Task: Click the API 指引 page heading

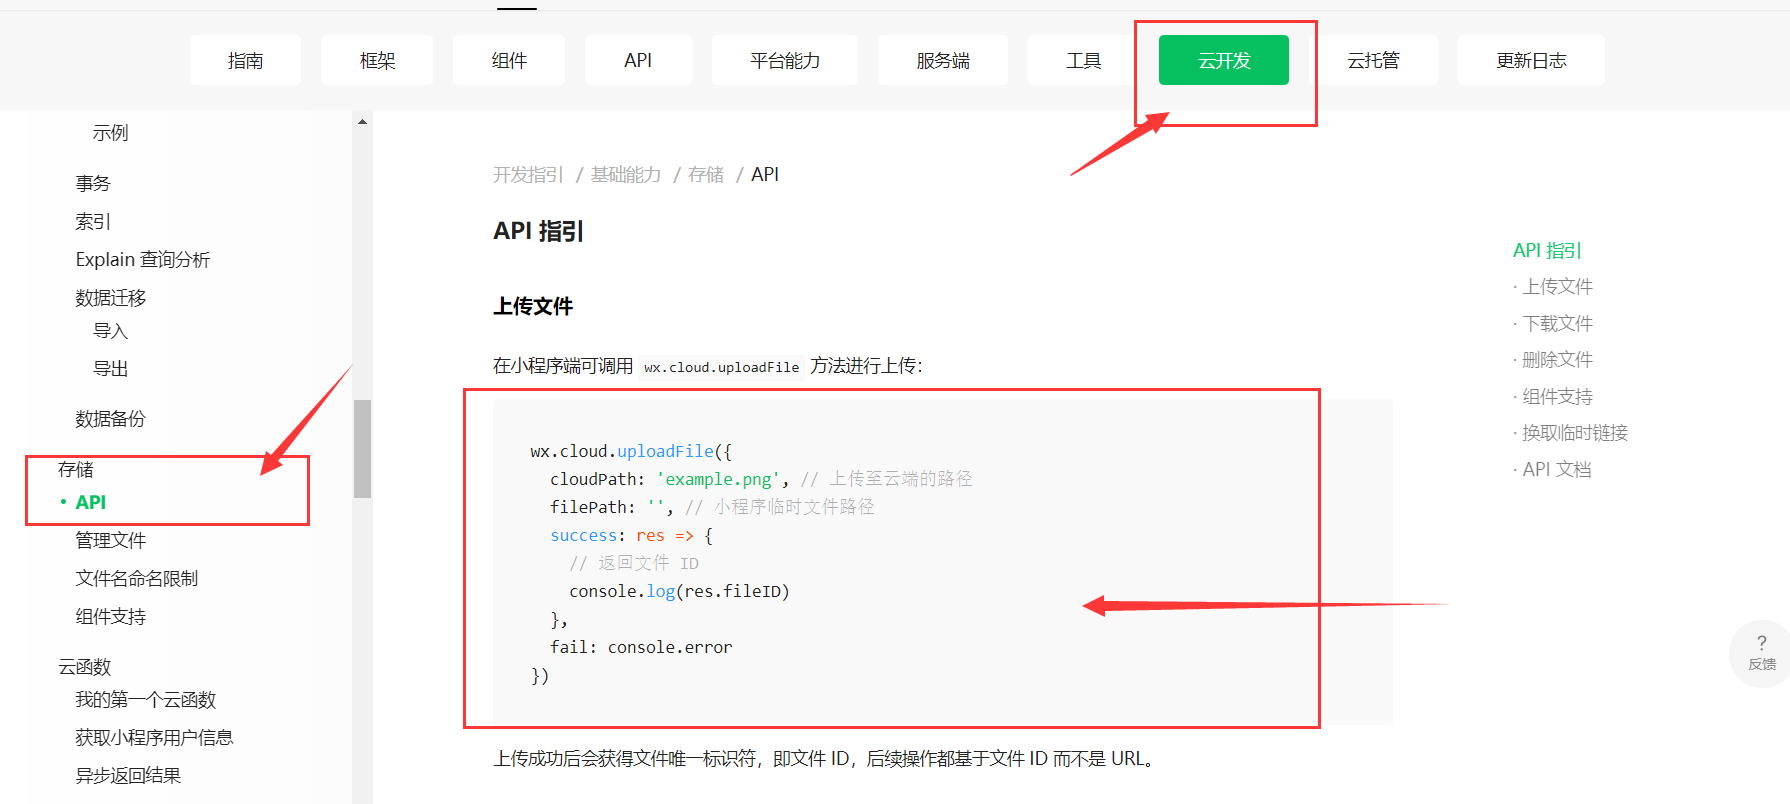Action: point(538,231)
